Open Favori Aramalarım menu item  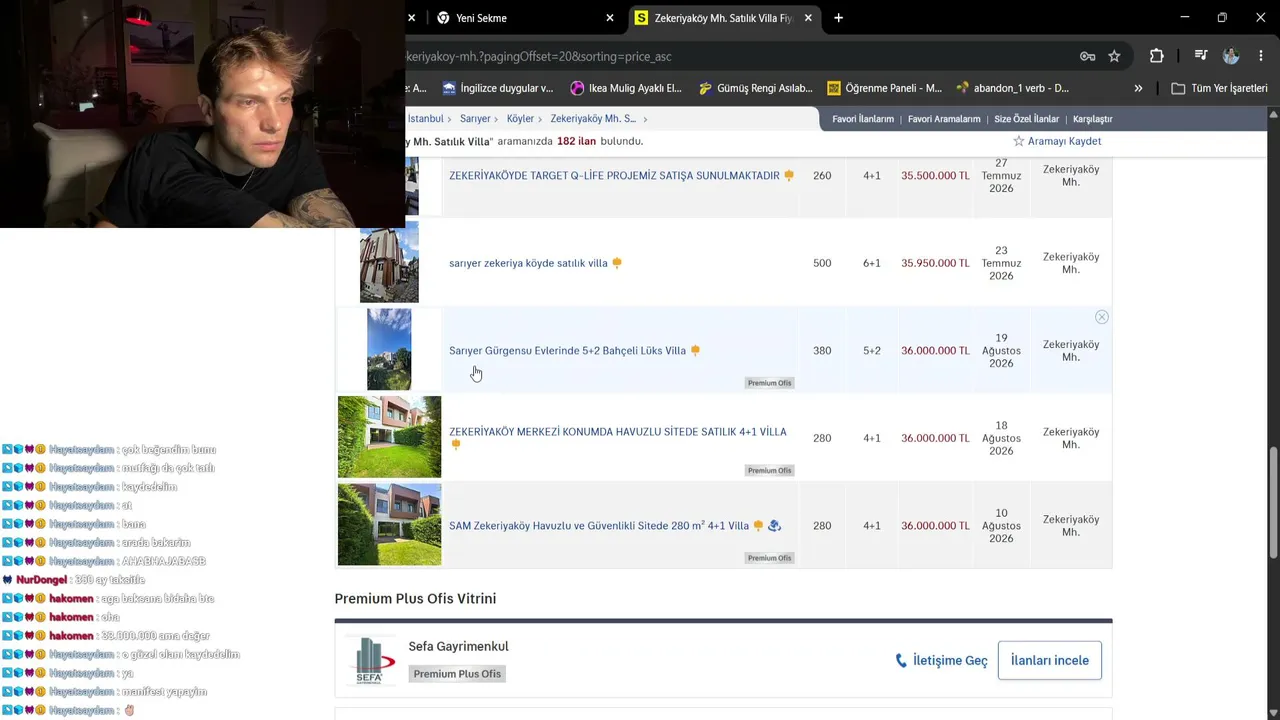pos(944,119)
